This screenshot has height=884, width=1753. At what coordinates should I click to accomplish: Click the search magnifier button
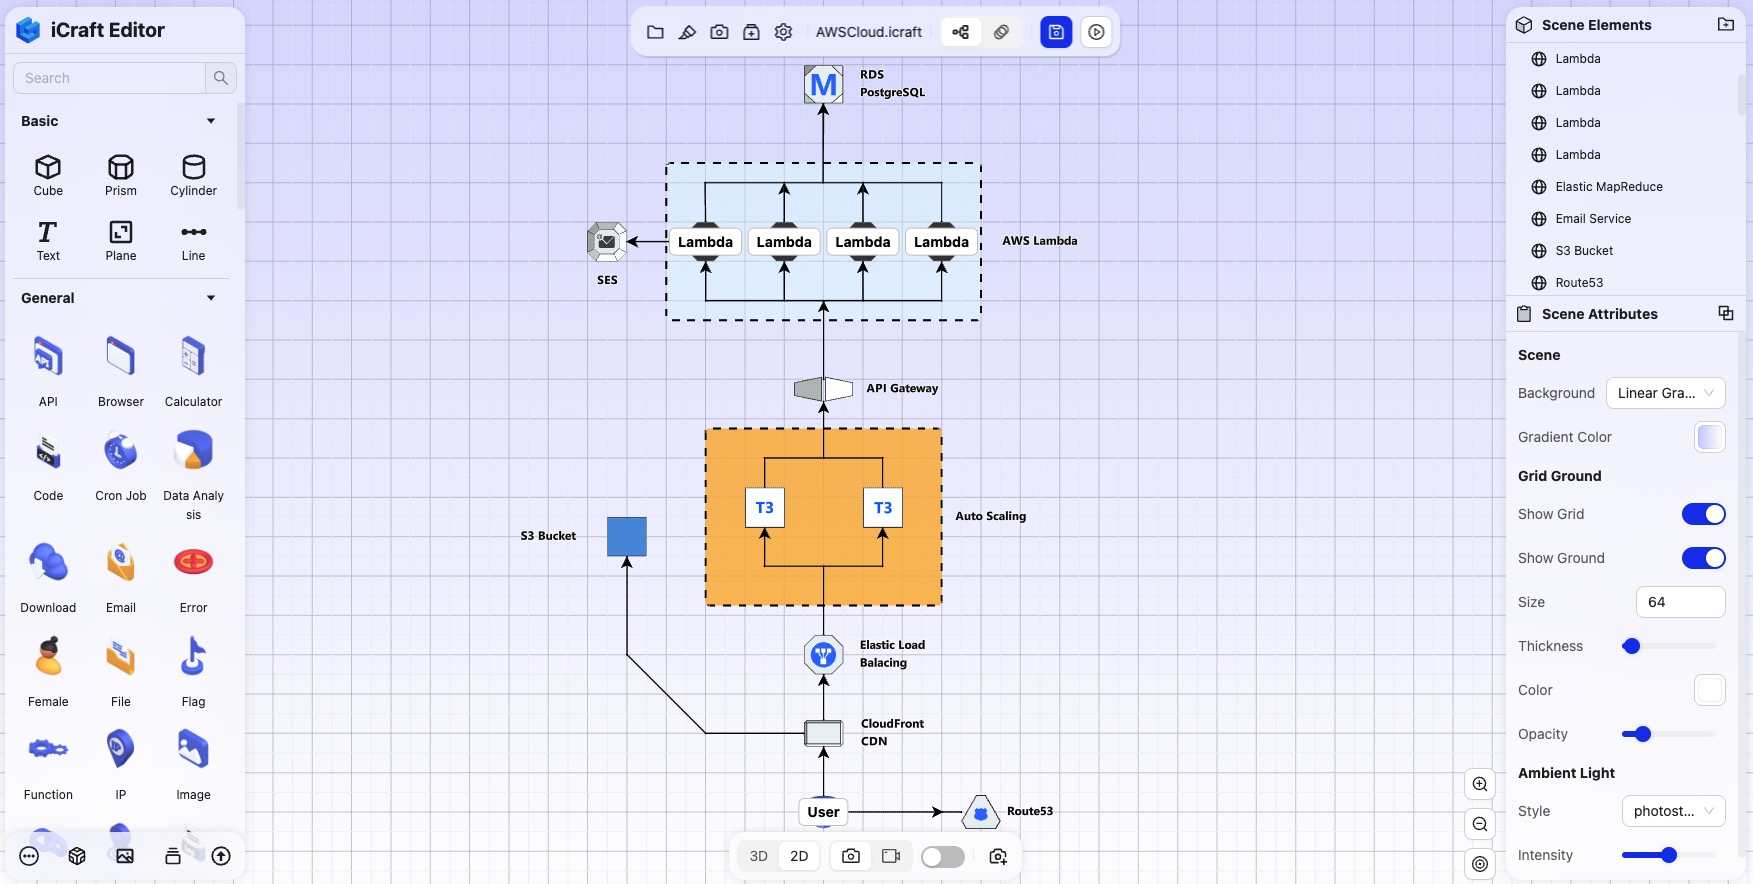pos(221,78)
